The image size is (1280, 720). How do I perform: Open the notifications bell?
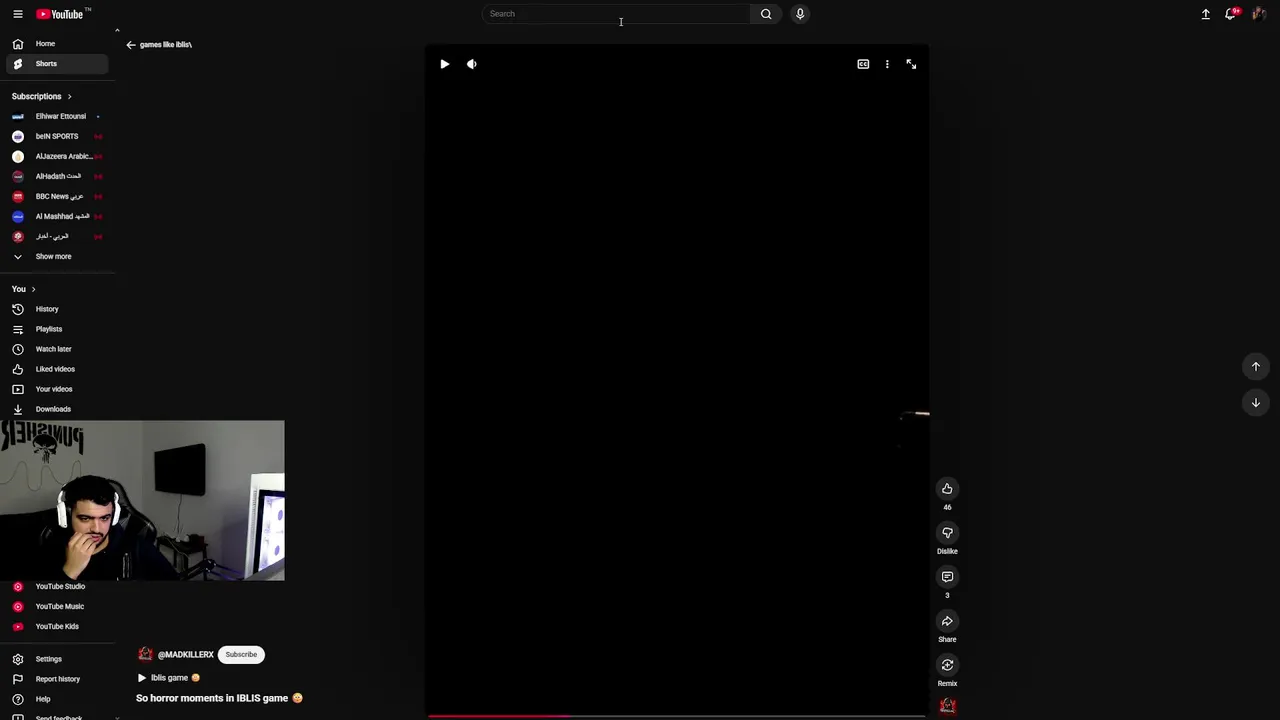1232,14
